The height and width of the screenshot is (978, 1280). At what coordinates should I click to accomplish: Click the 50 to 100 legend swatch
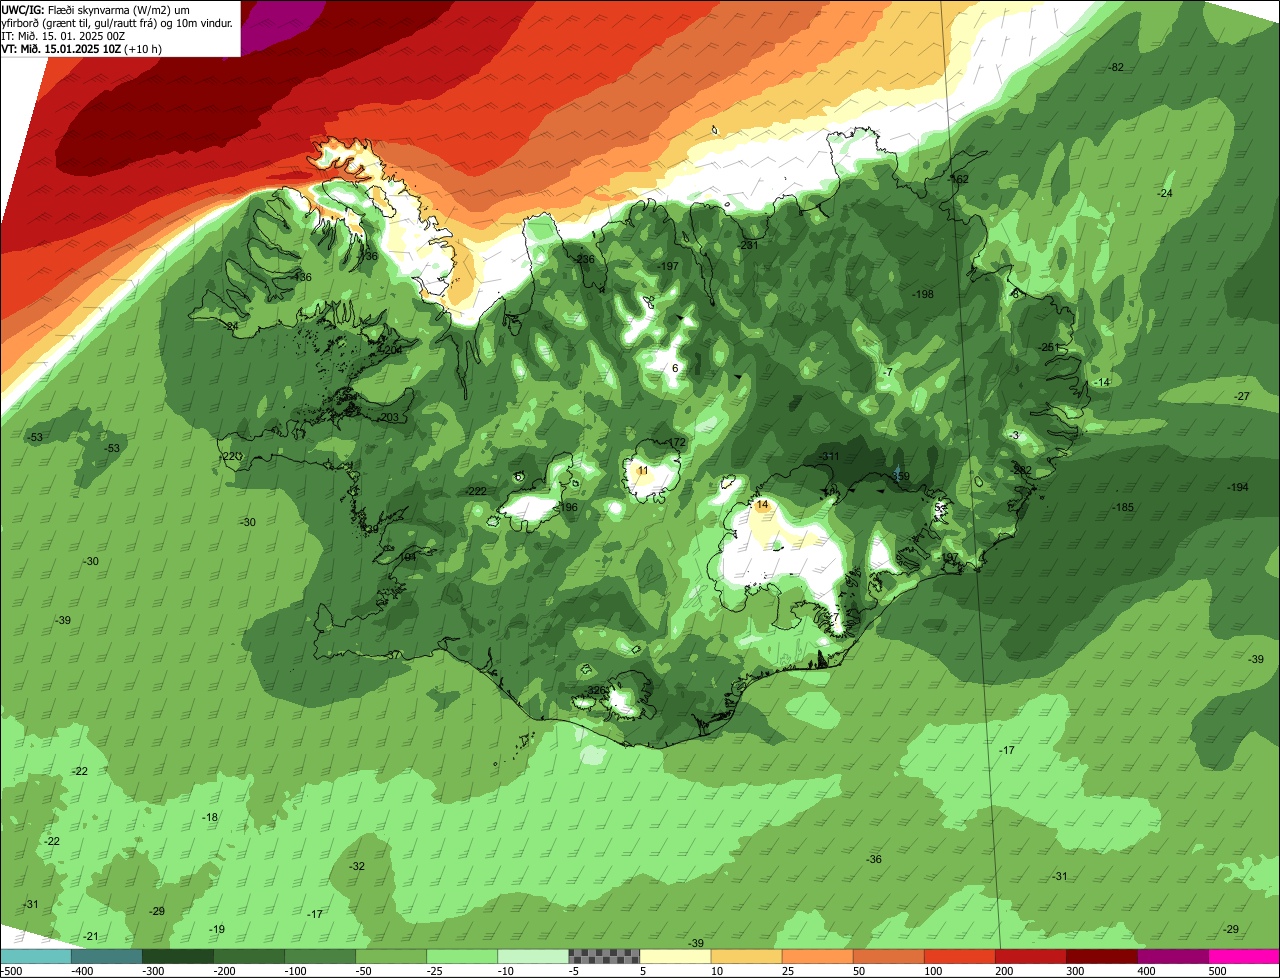(888, 956)
